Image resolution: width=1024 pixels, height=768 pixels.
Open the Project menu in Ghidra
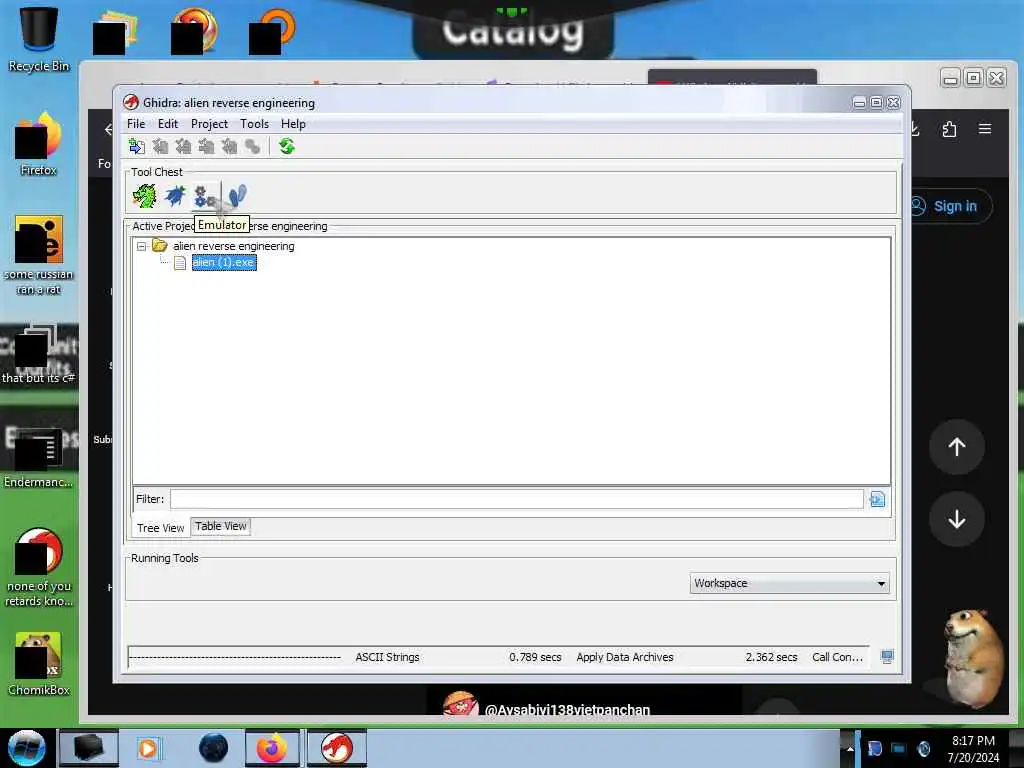pyautogui.click(x=209, y=124)
